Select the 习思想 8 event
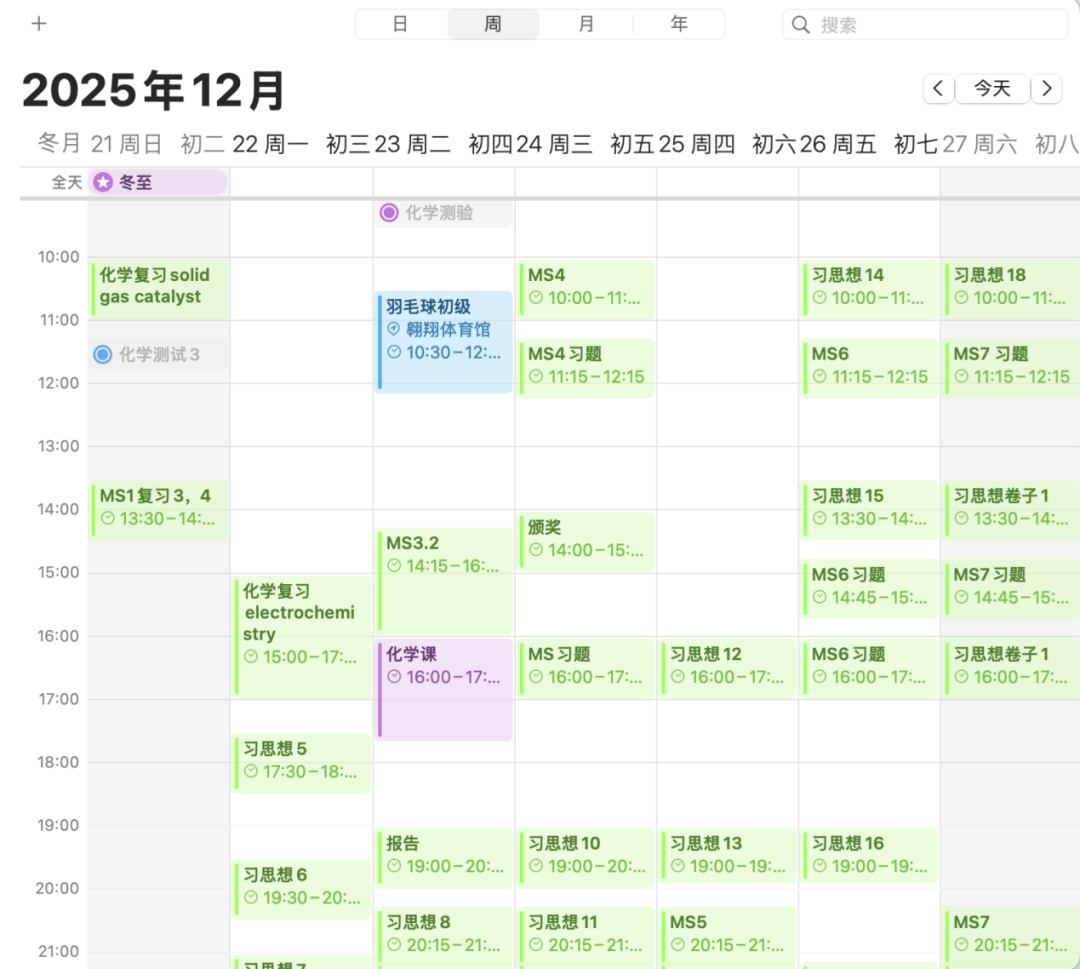 pos(444,934)
